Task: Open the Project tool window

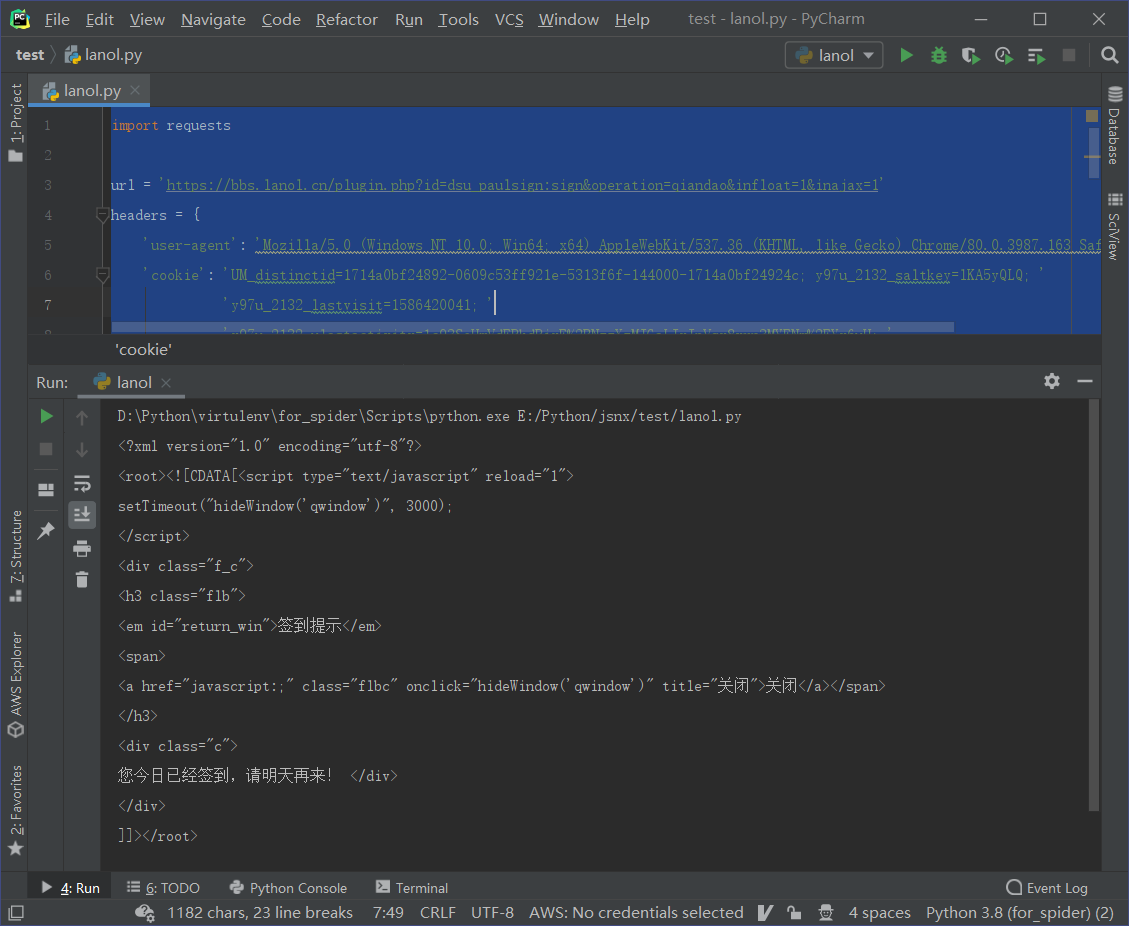Action: click(x=15, y=122)
